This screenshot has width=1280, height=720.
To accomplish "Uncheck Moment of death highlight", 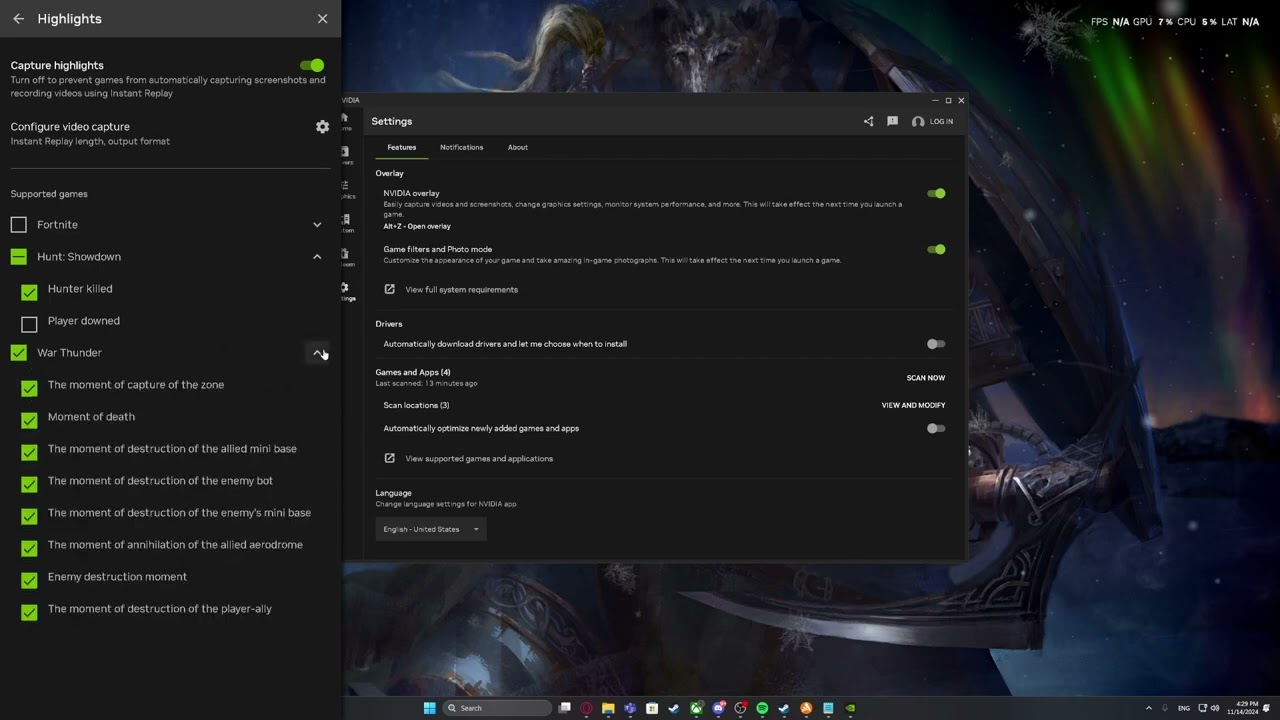I will (29, 420).
